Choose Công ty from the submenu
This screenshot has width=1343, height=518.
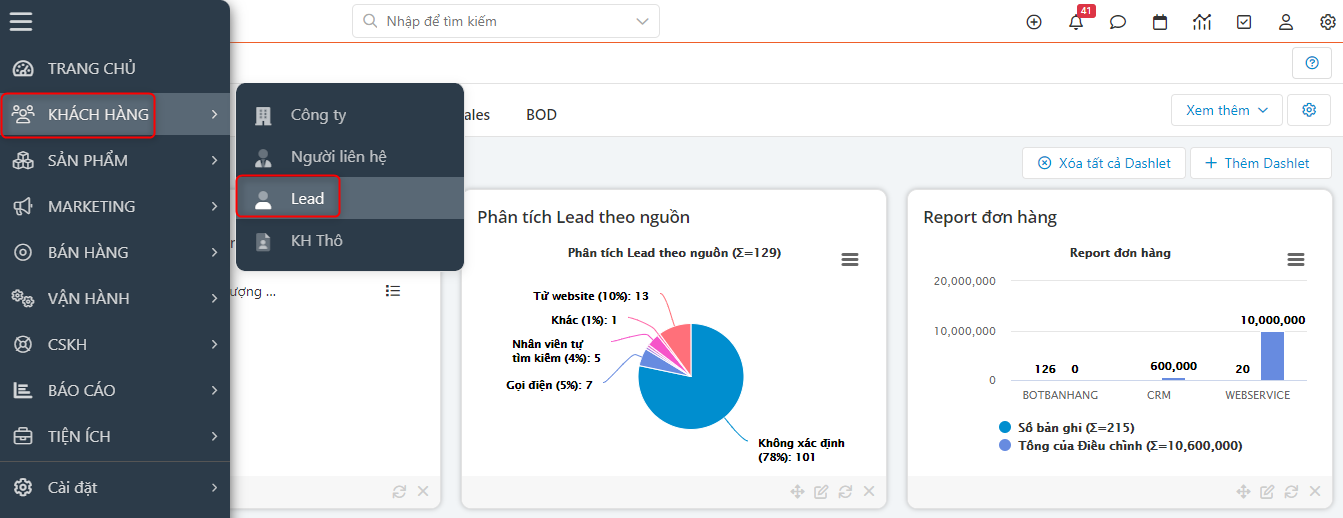click(x=318, y=115)
